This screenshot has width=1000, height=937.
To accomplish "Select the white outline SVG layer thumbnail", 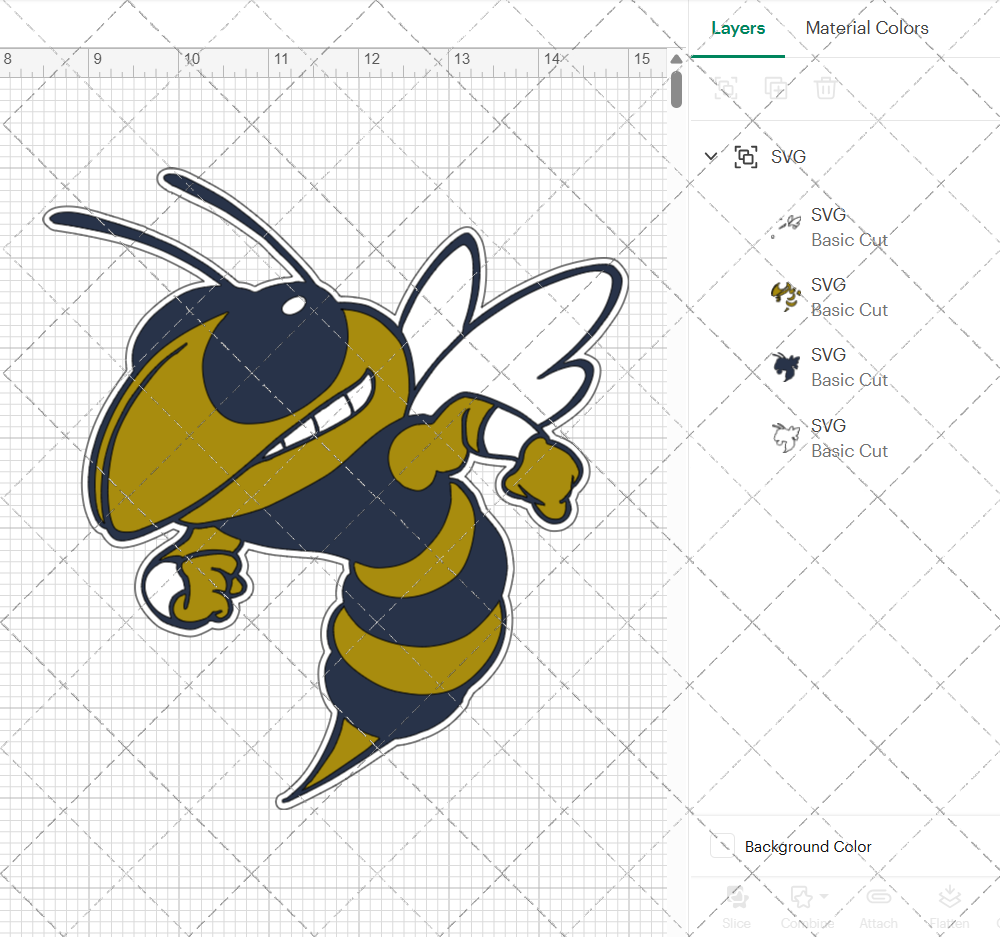I will click(x=786, y=438).
